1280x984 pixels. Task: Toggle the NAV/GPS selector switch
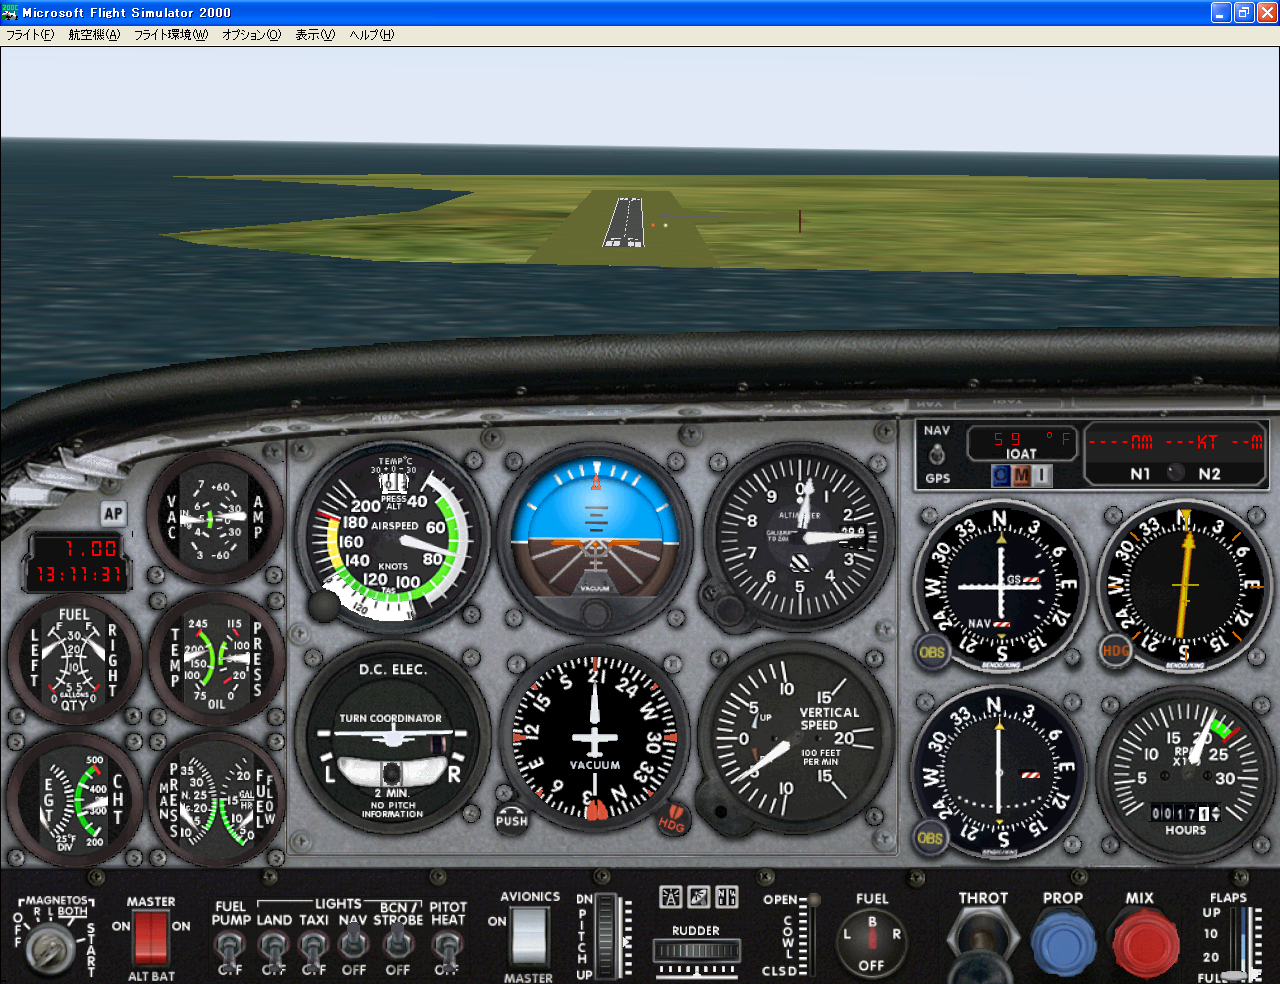(937, 454)
